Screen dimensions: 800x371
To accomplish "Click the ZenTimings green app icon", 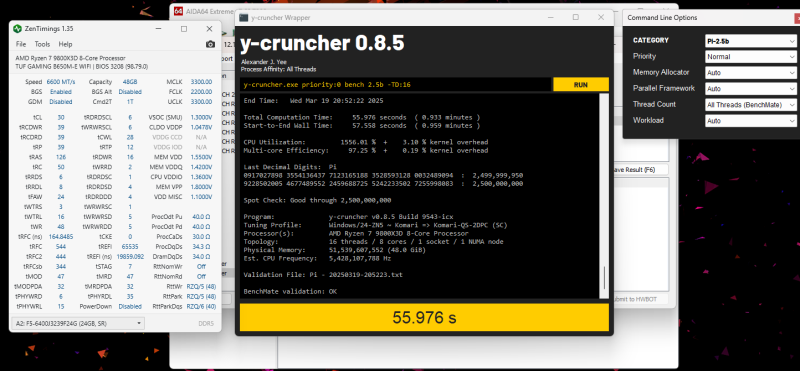I will click(x=17, y=29).
